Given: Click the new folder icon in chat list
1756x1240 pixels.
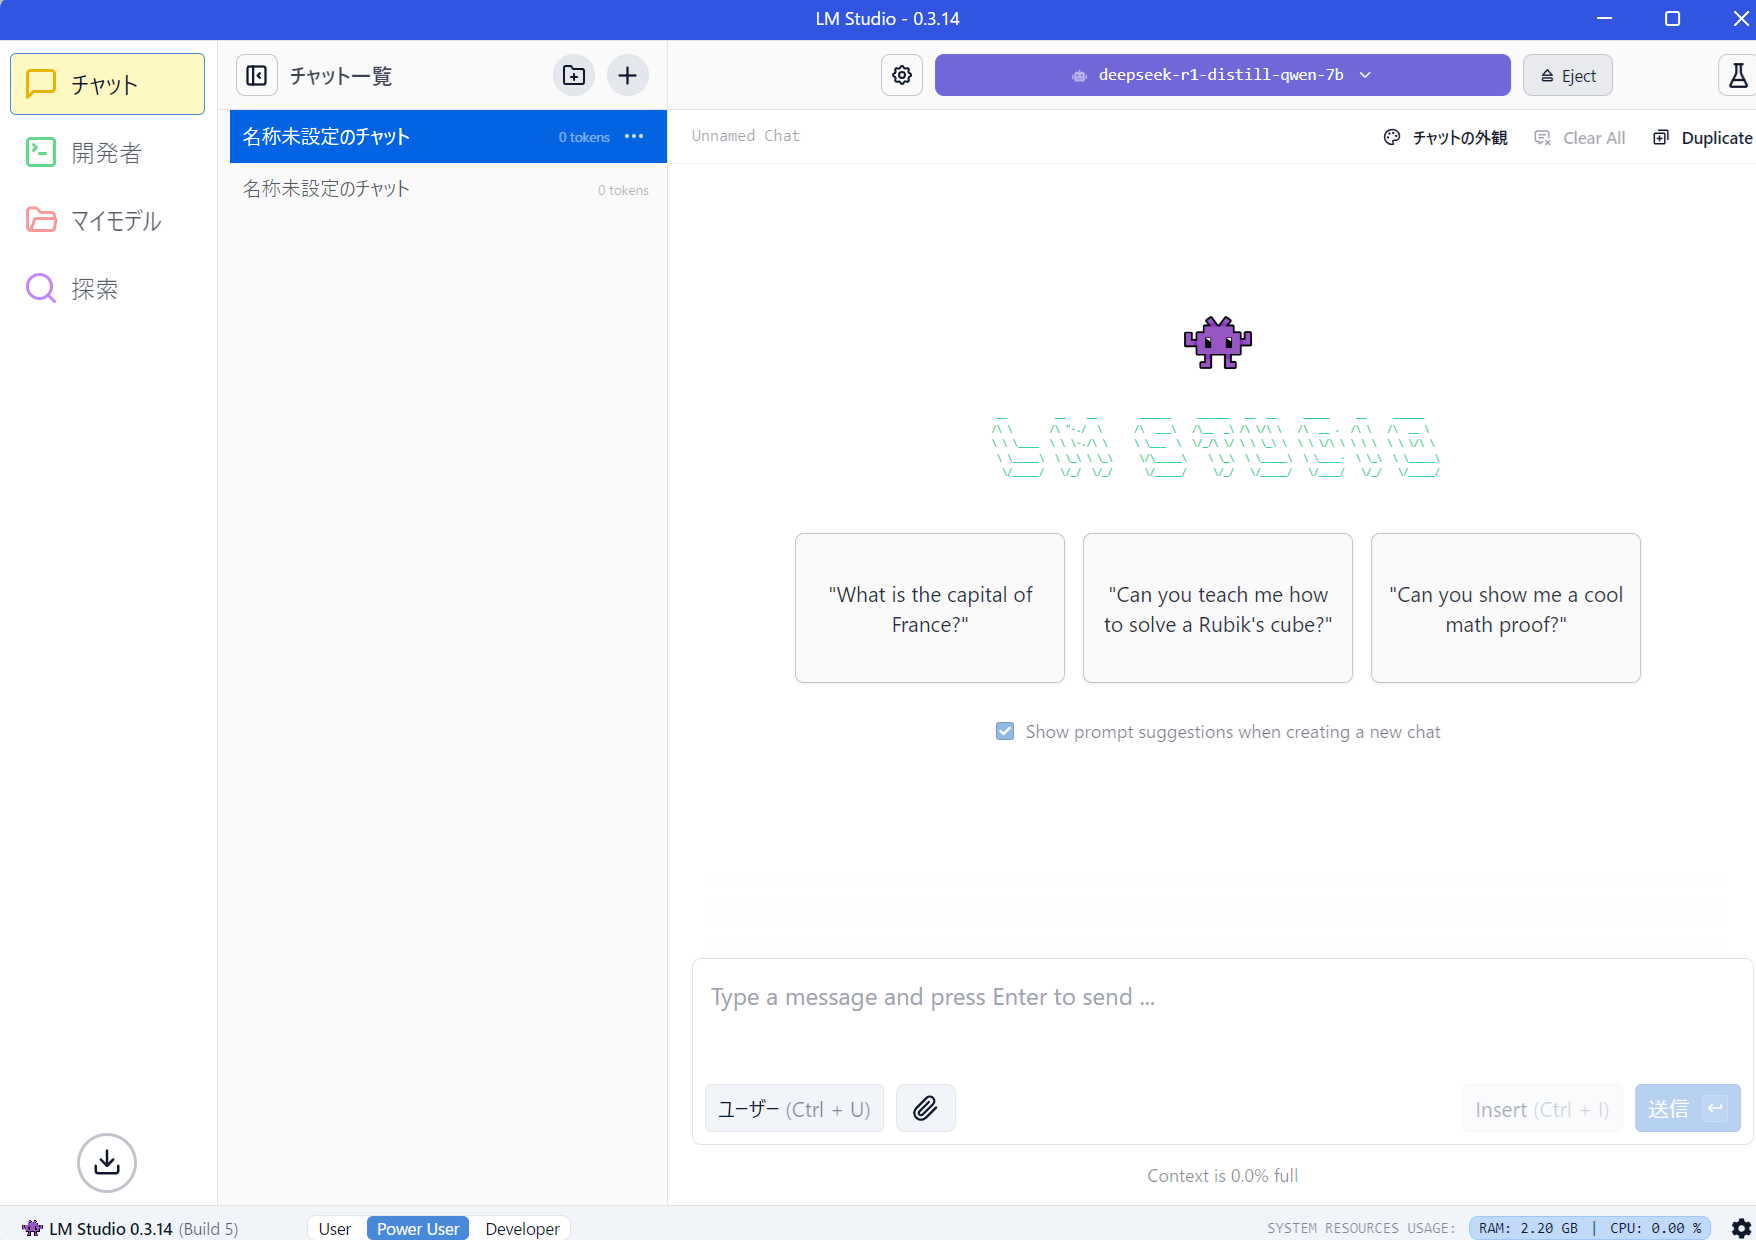Looking at the screenshot, I should (x=574, y=75).
